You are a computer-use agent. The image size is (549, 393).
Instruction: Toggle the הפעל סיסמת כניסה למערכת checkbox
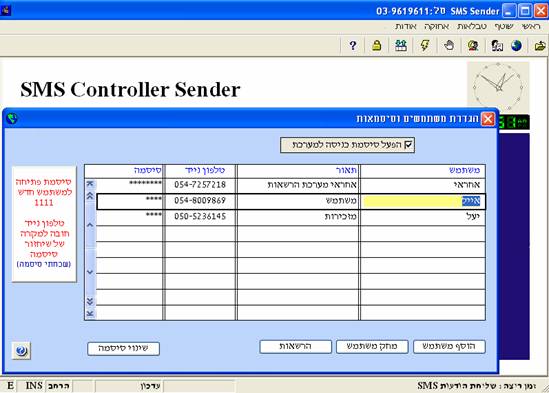408,145
